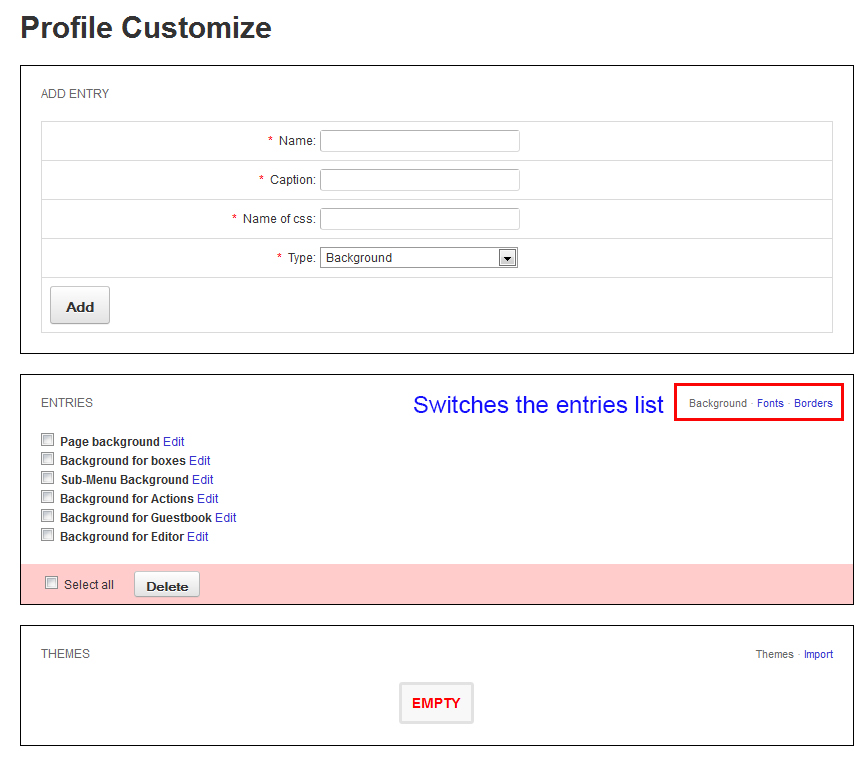Tick the Background for boxes checkbox
Image resolution: width=868 pixels, height=765 pixels.
[47, 459]
